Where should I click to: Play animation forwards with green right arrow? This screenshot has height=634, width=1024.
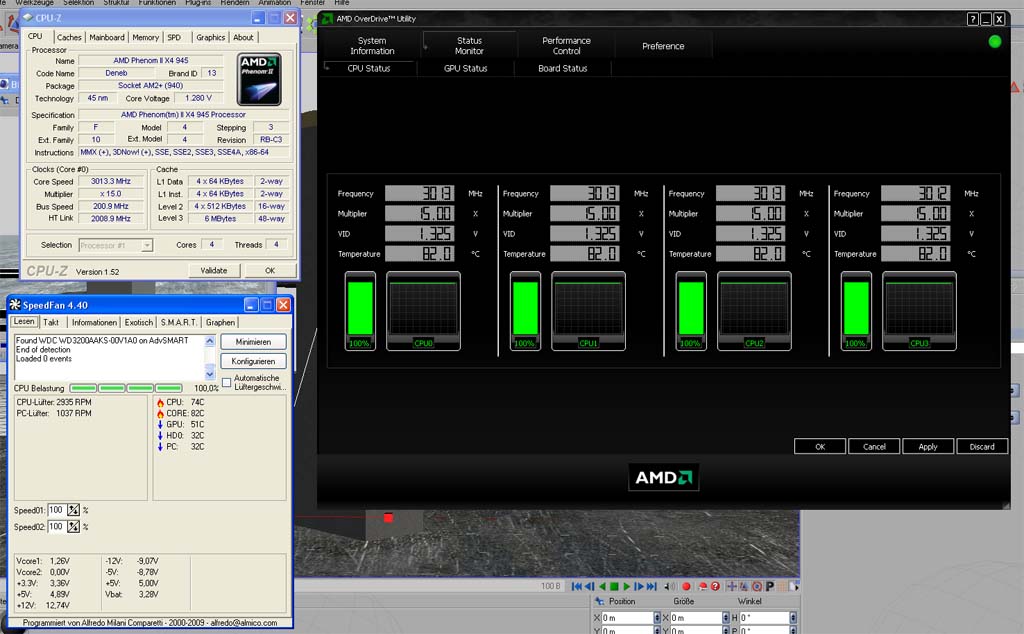tap(627, 586)
